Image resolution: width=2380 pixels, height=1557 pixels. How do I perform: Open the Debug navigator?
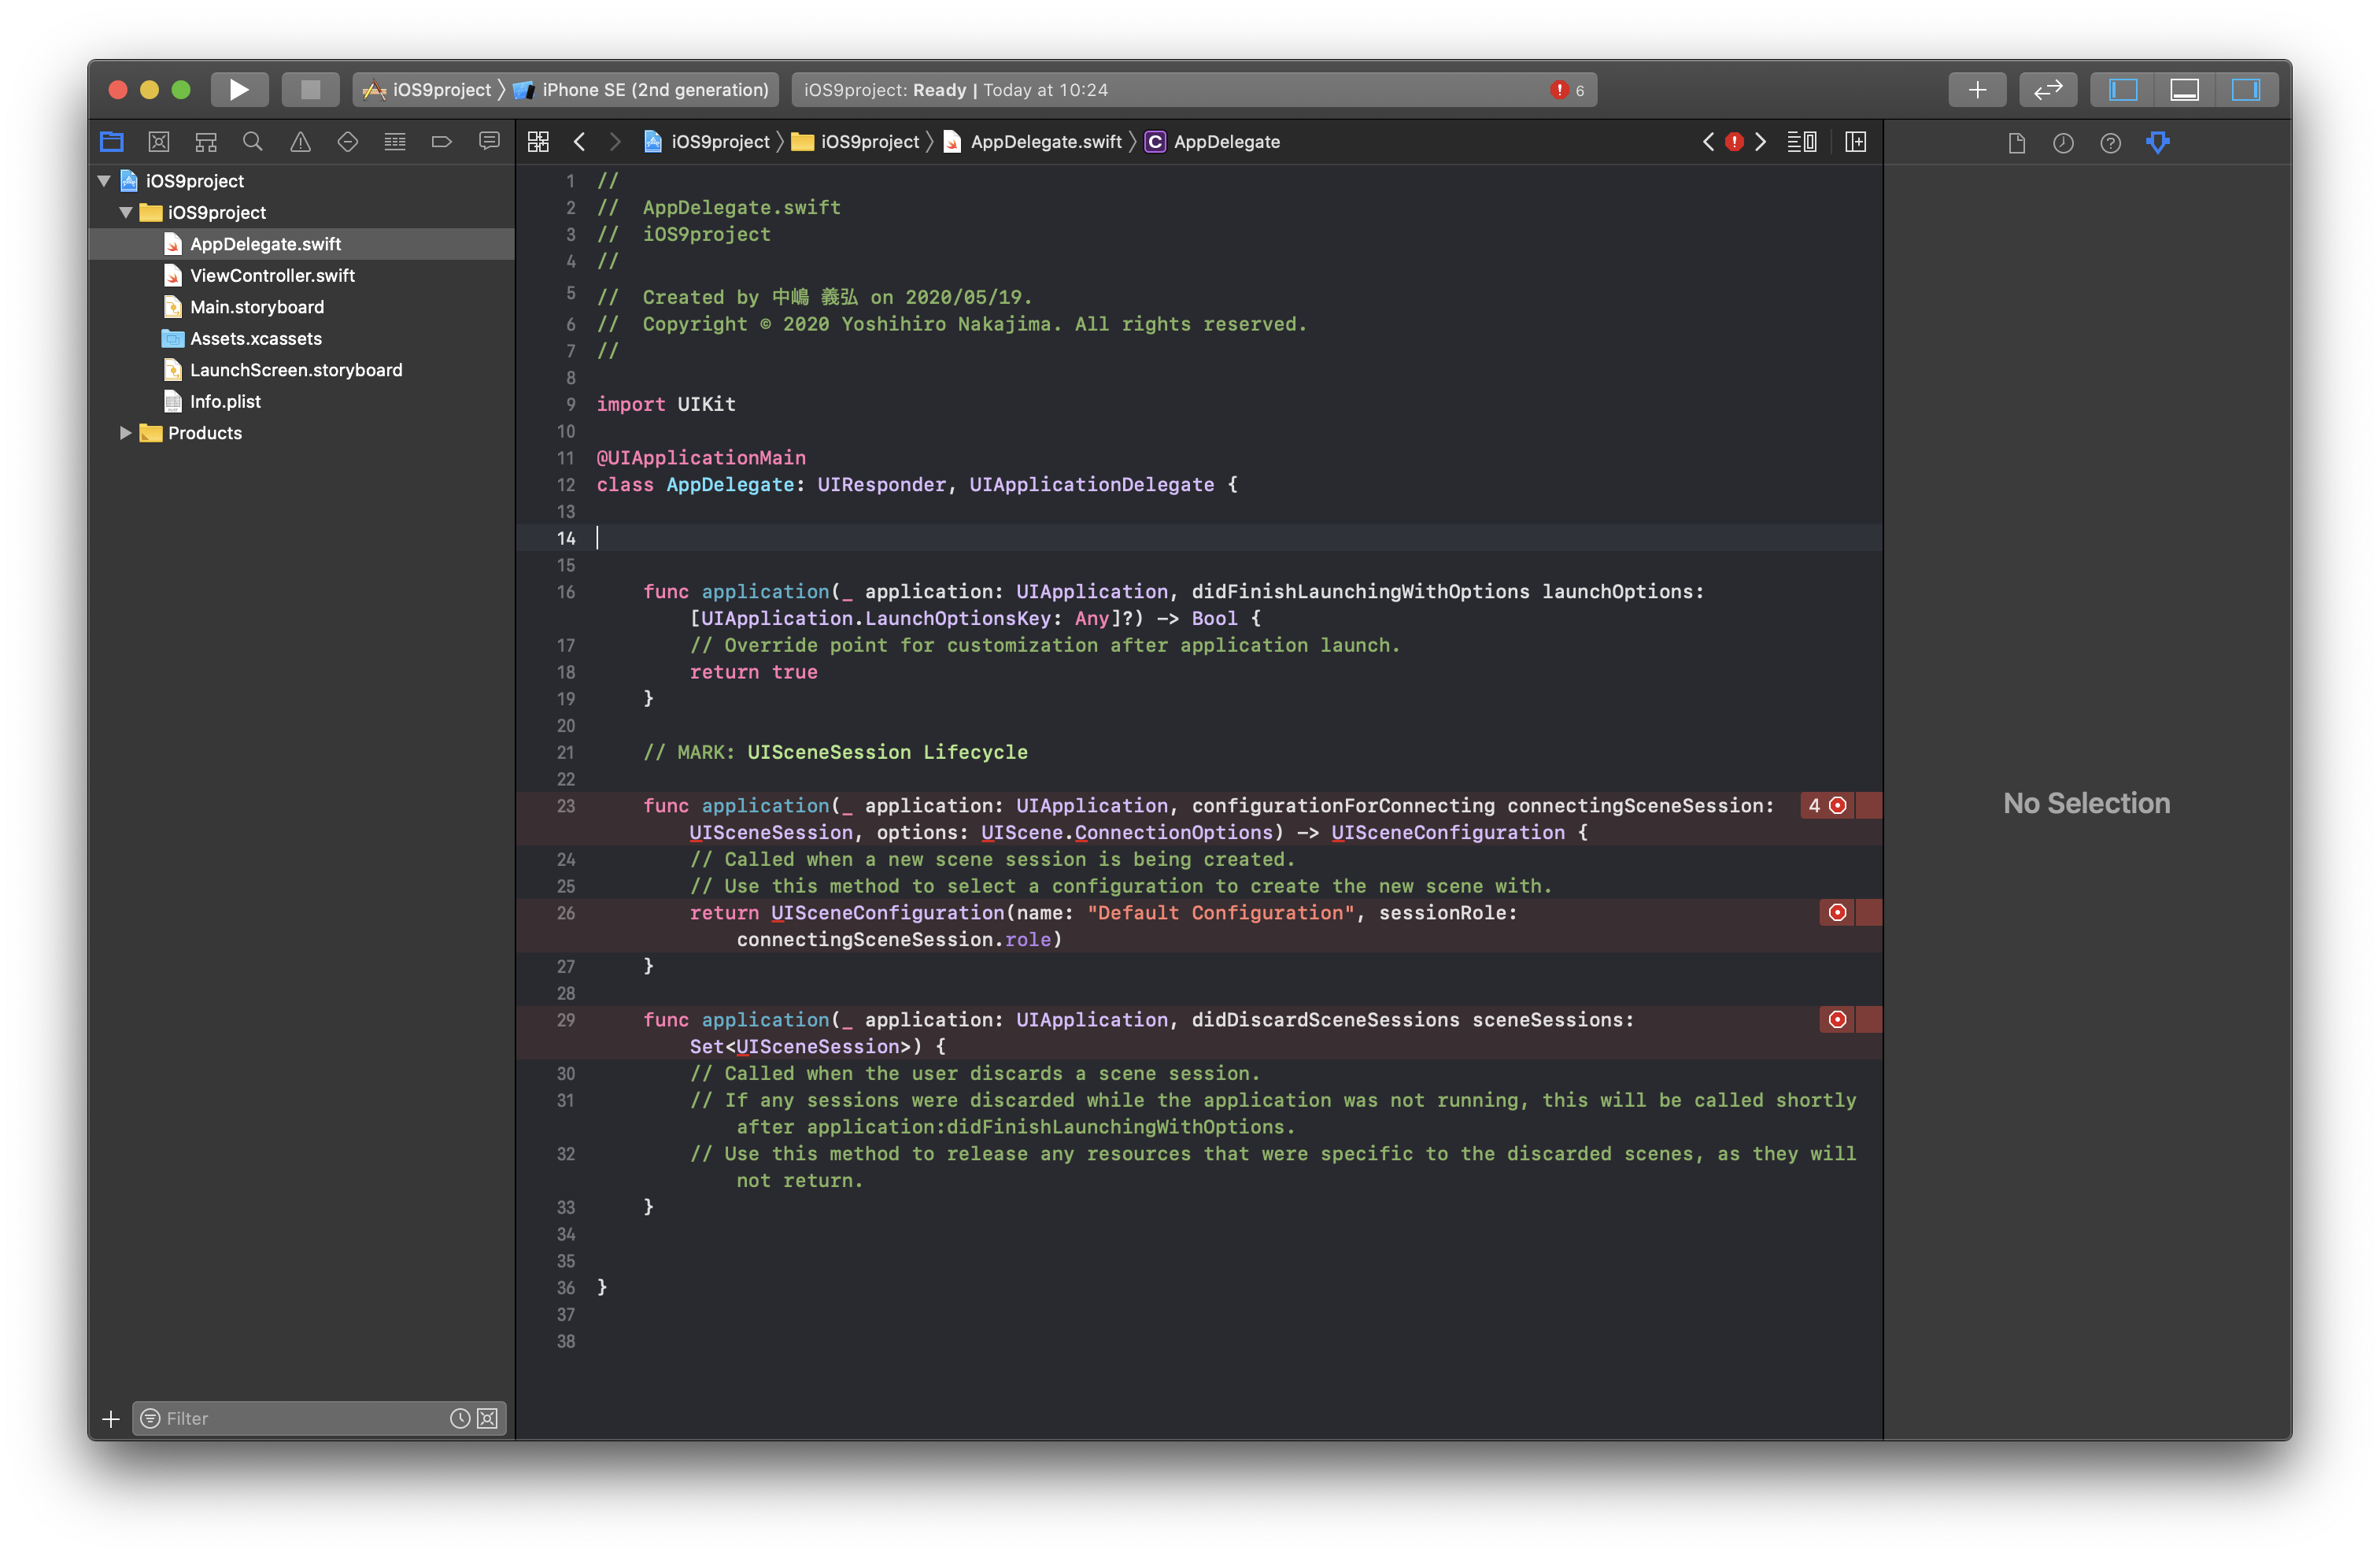395,142
